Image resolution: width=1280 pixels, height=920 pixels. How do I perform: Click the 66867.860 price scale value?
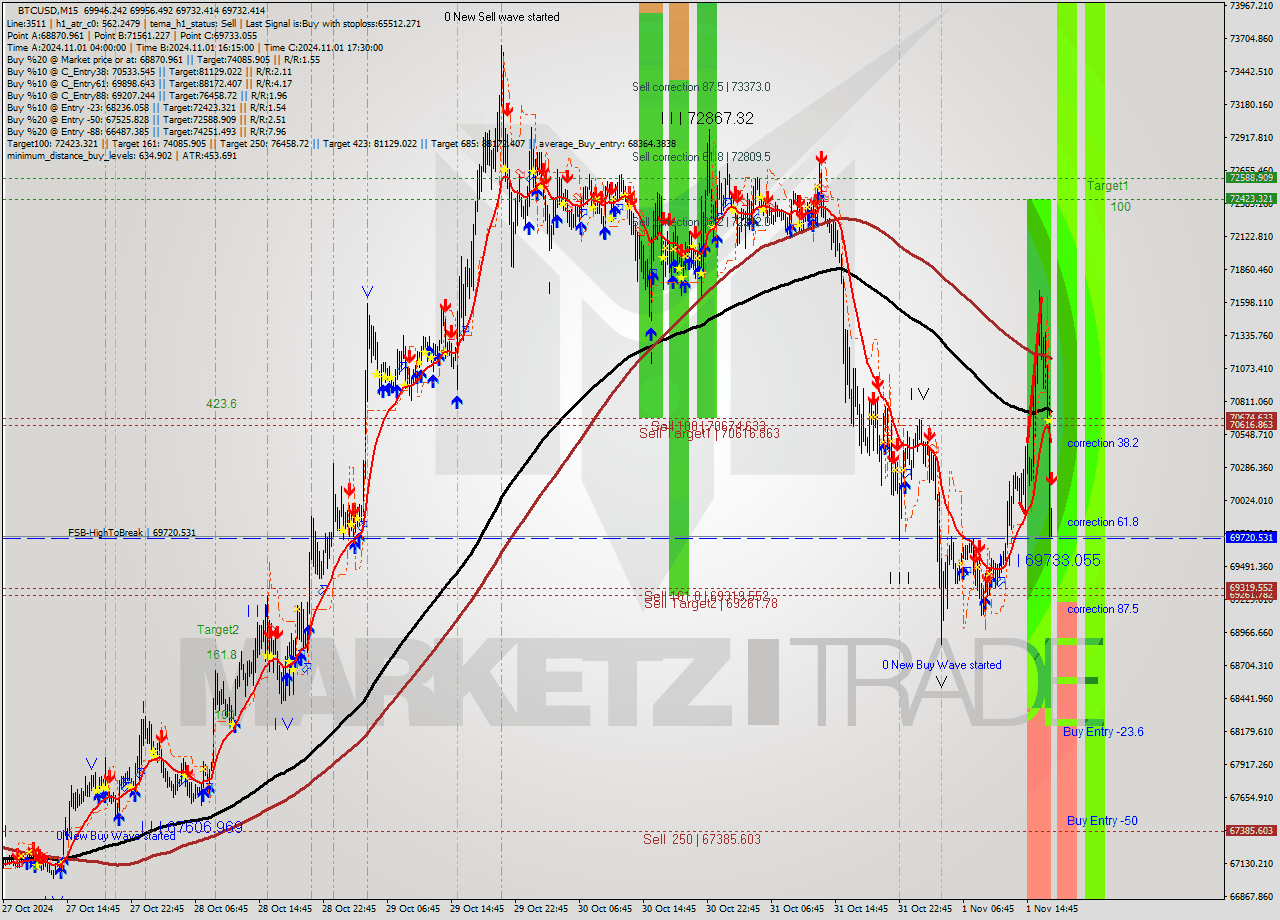point(1251,896)
